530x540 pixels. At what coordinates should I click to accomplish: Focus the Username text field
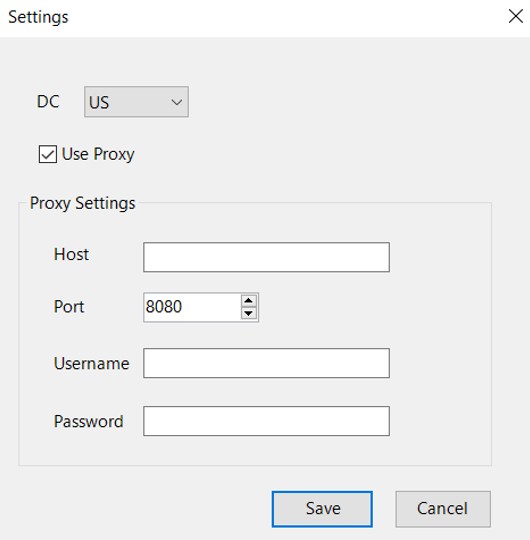point(267,363)
